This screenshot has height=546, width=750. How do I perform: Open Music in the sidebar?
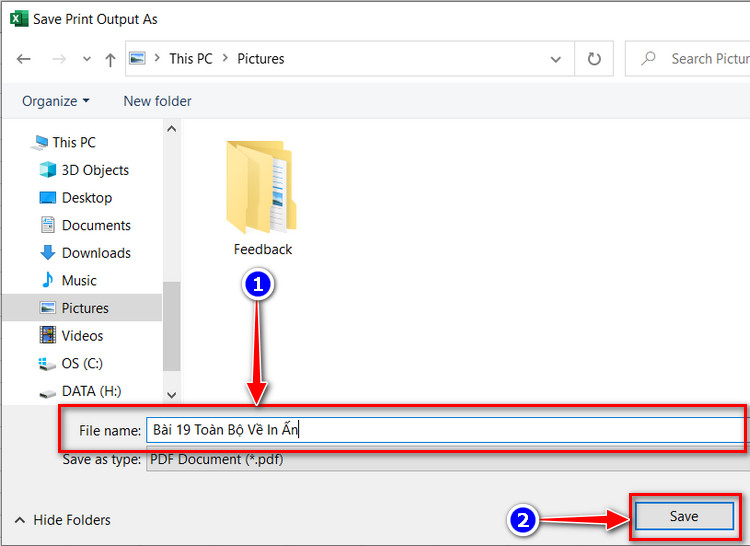[x=79, y=280]
